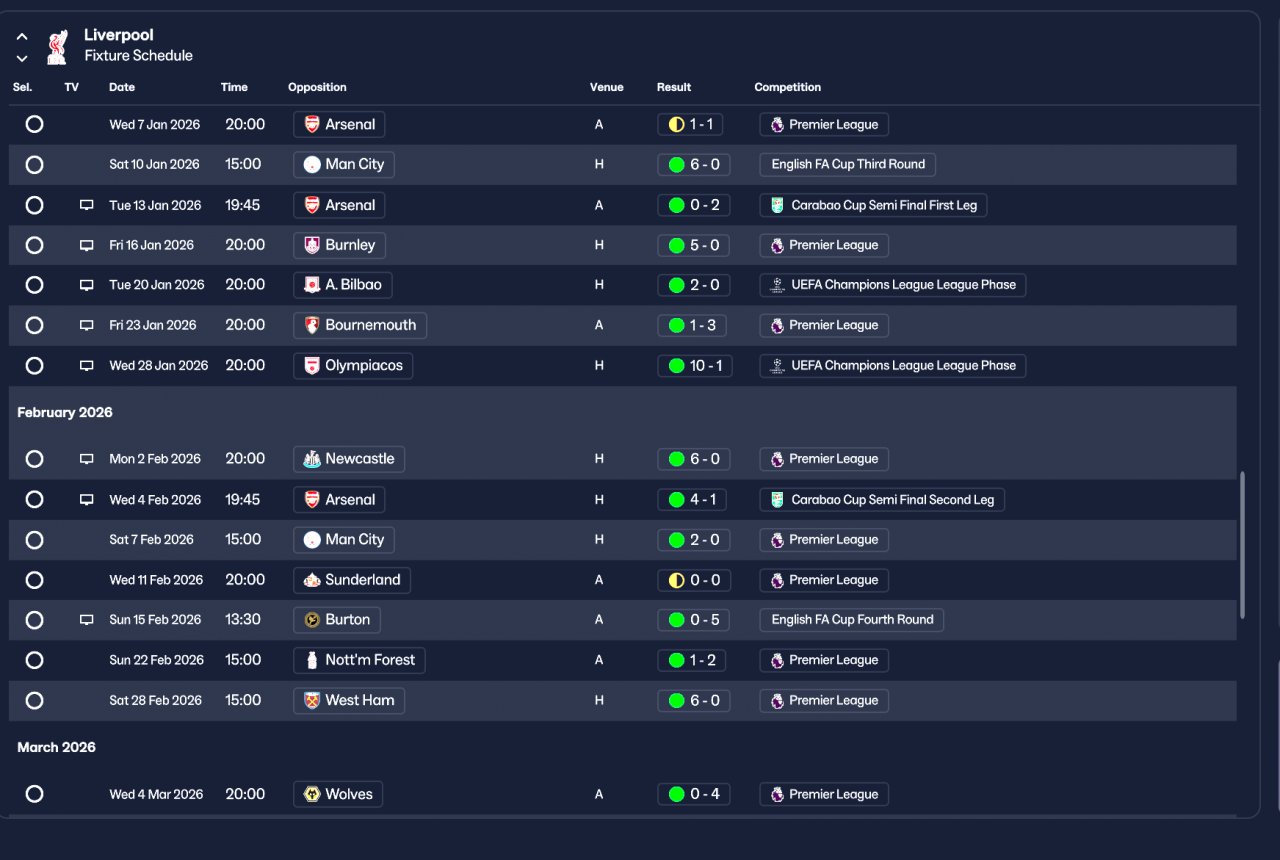Click Arsenal crest in Wed 7 Jan row
This screenshot has width=1280, height=860.
[x=312, y=125]
